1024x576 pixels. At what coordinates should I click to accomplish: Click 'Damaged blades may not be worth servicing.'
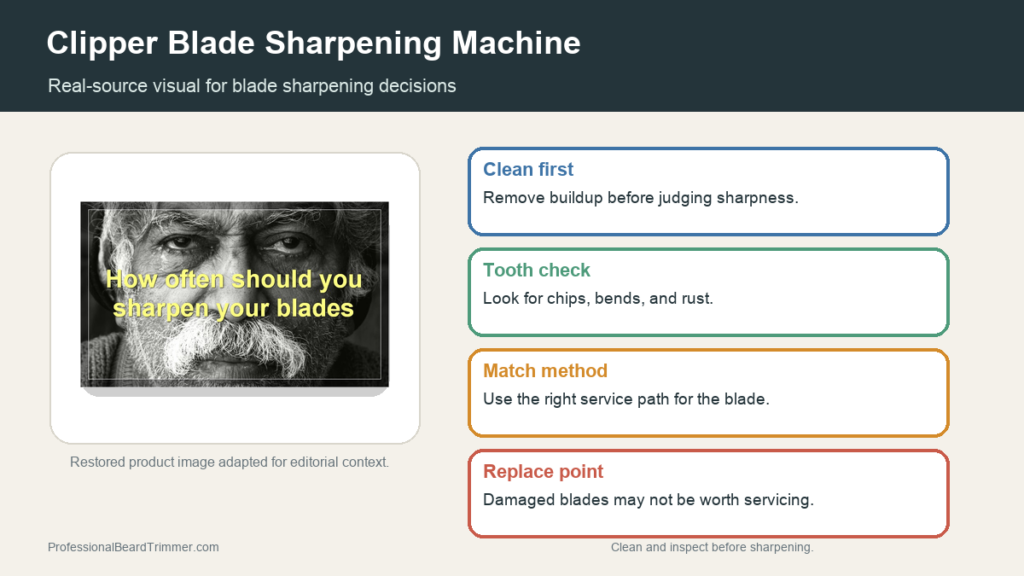click(648, 500)
